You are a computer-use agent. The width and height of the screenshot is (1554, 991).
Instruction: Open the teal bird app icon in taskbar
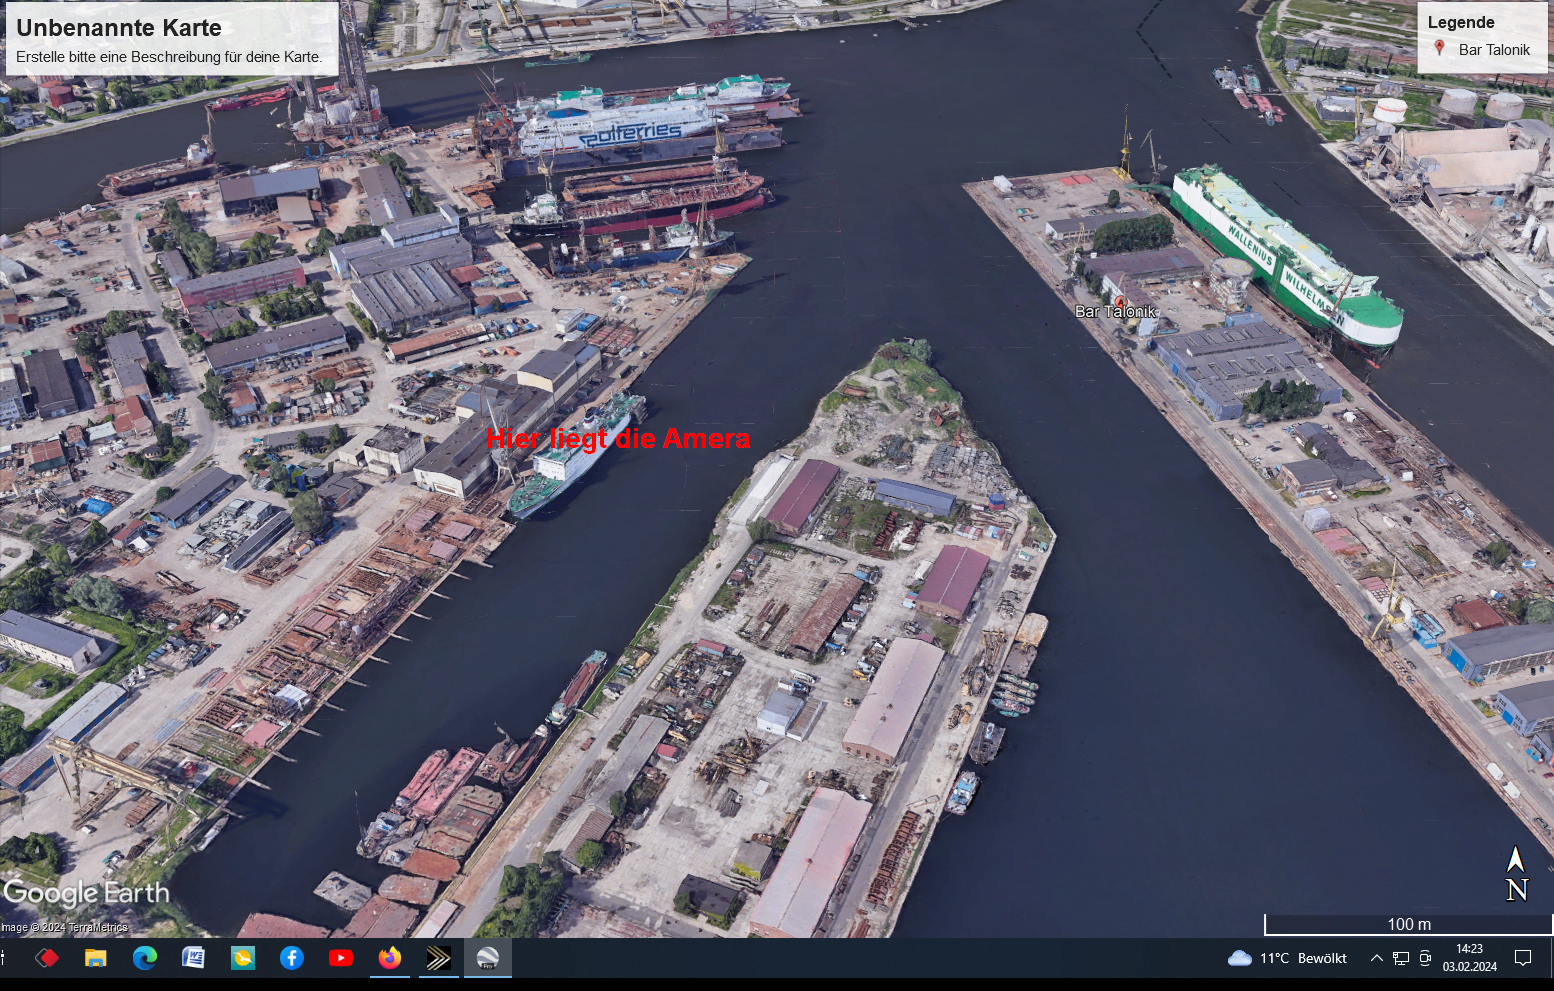click(242, 958)
